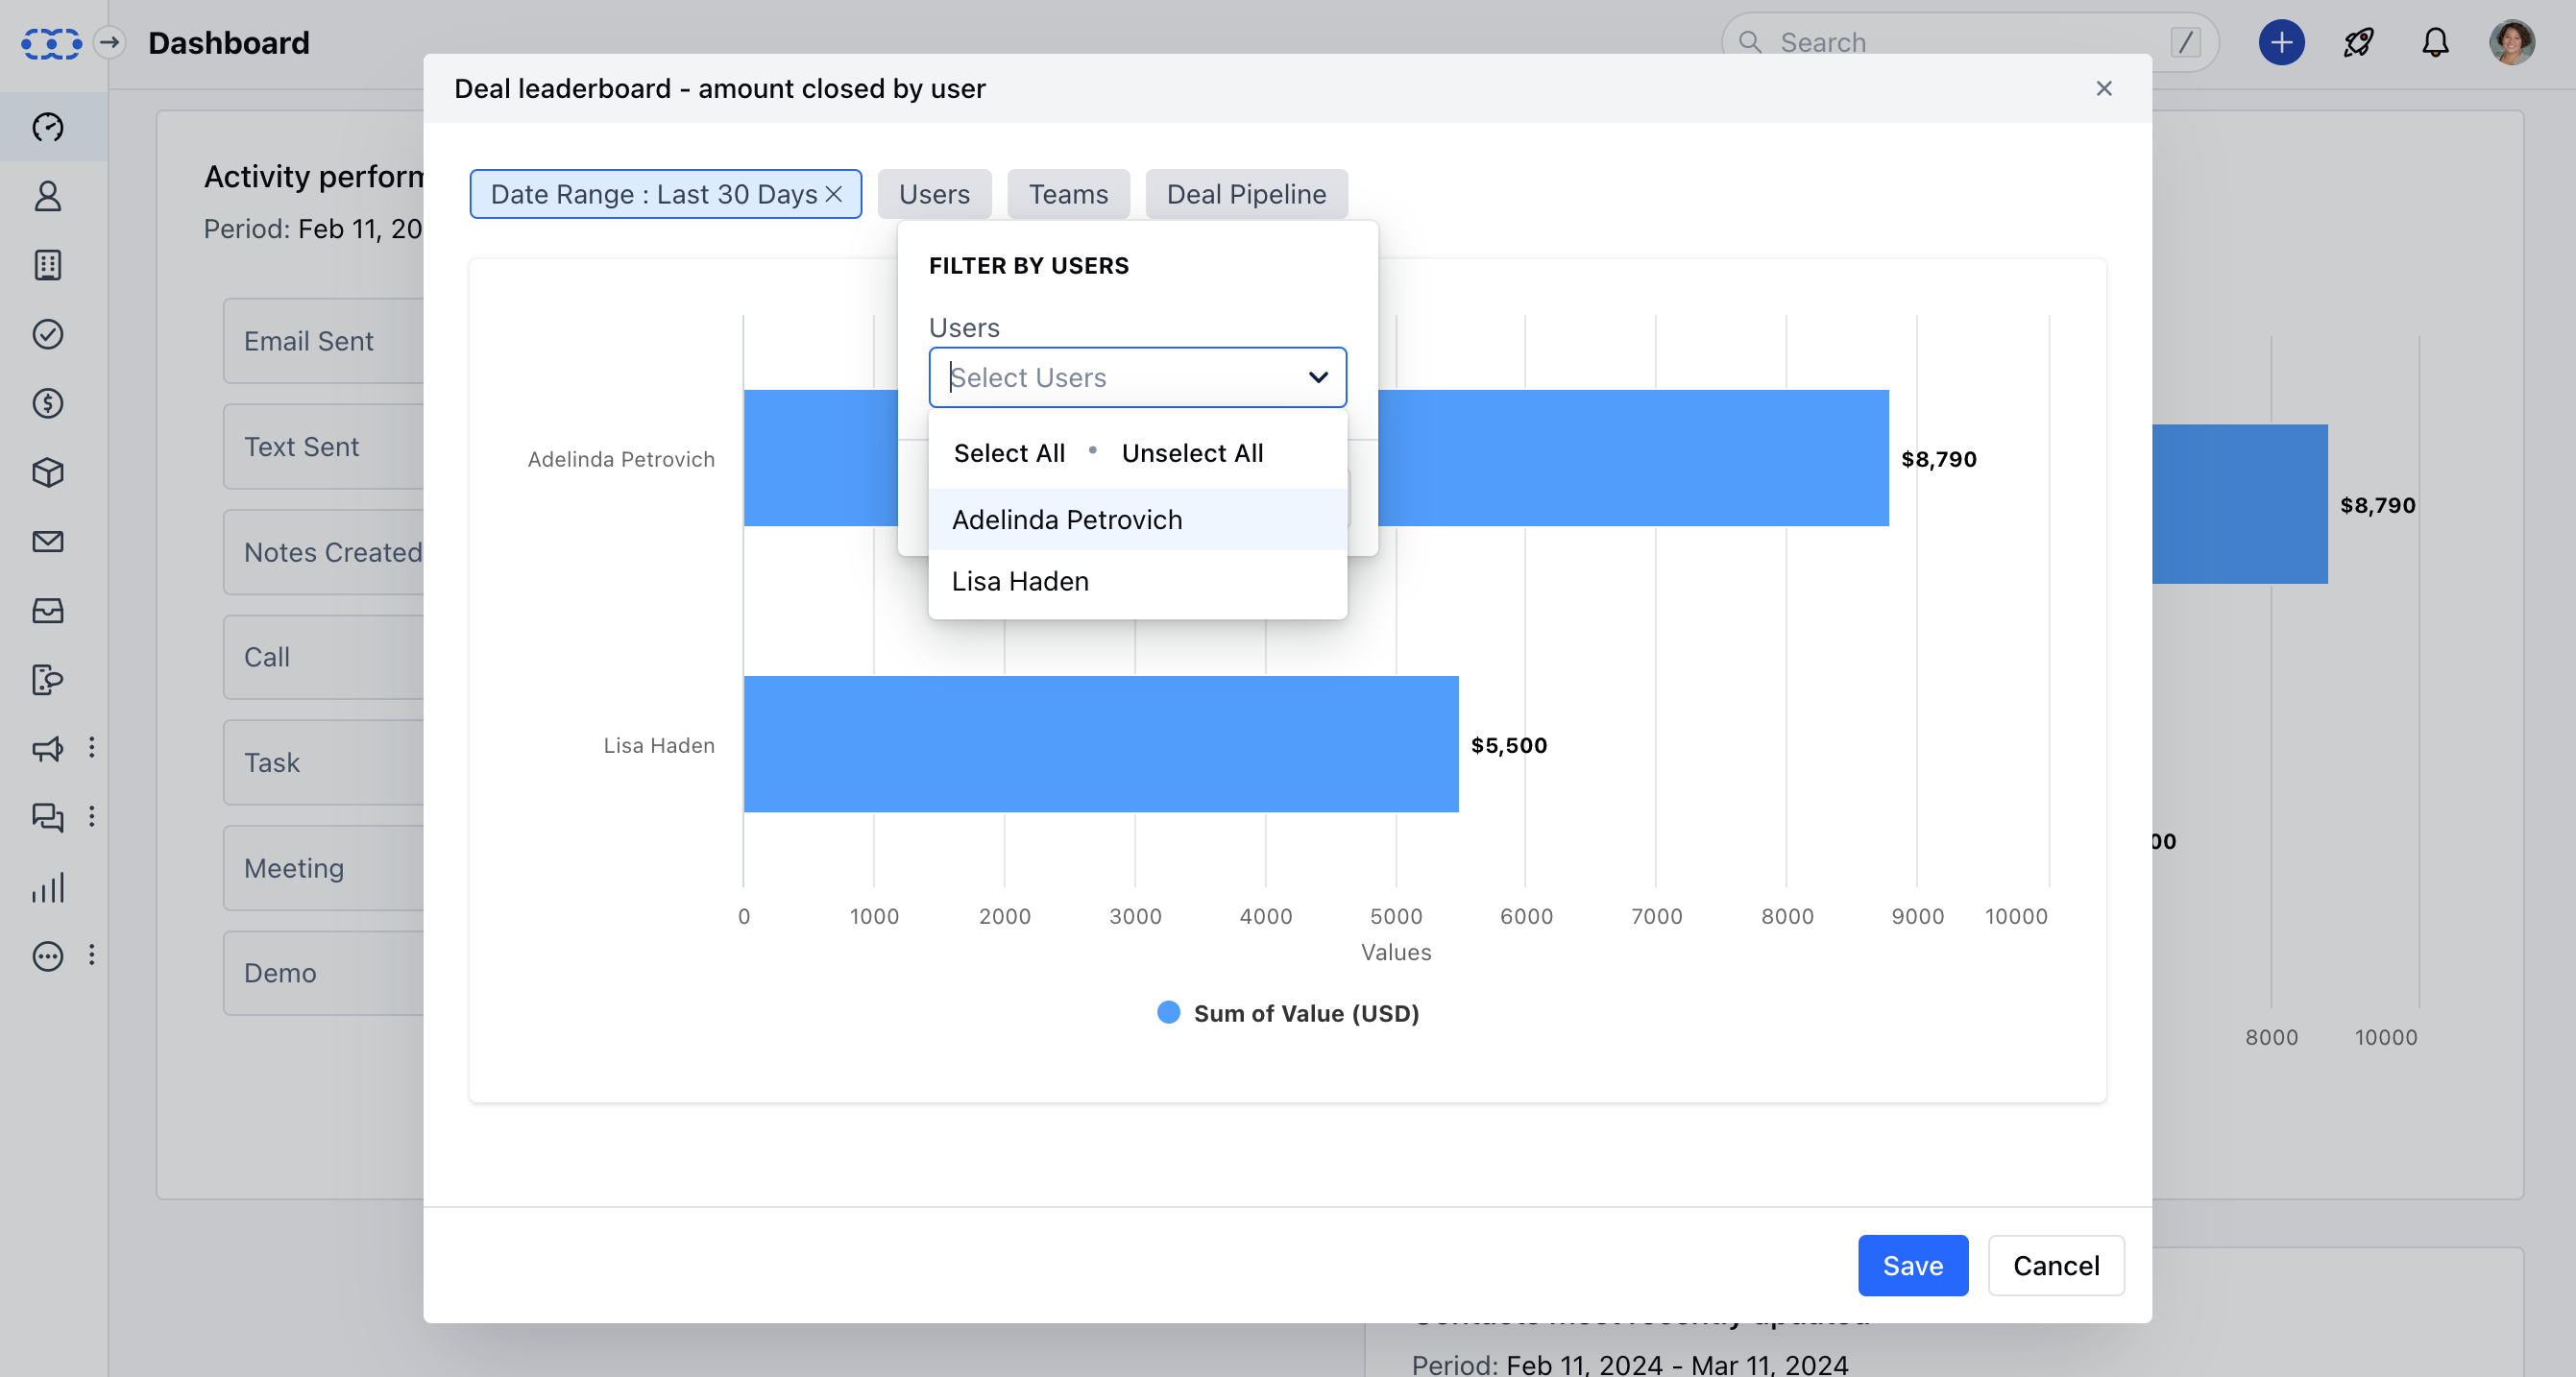Viewport: 2576px width, 1377px height.
Task: Click the Meeting activity card
Action: pos(324,868)
